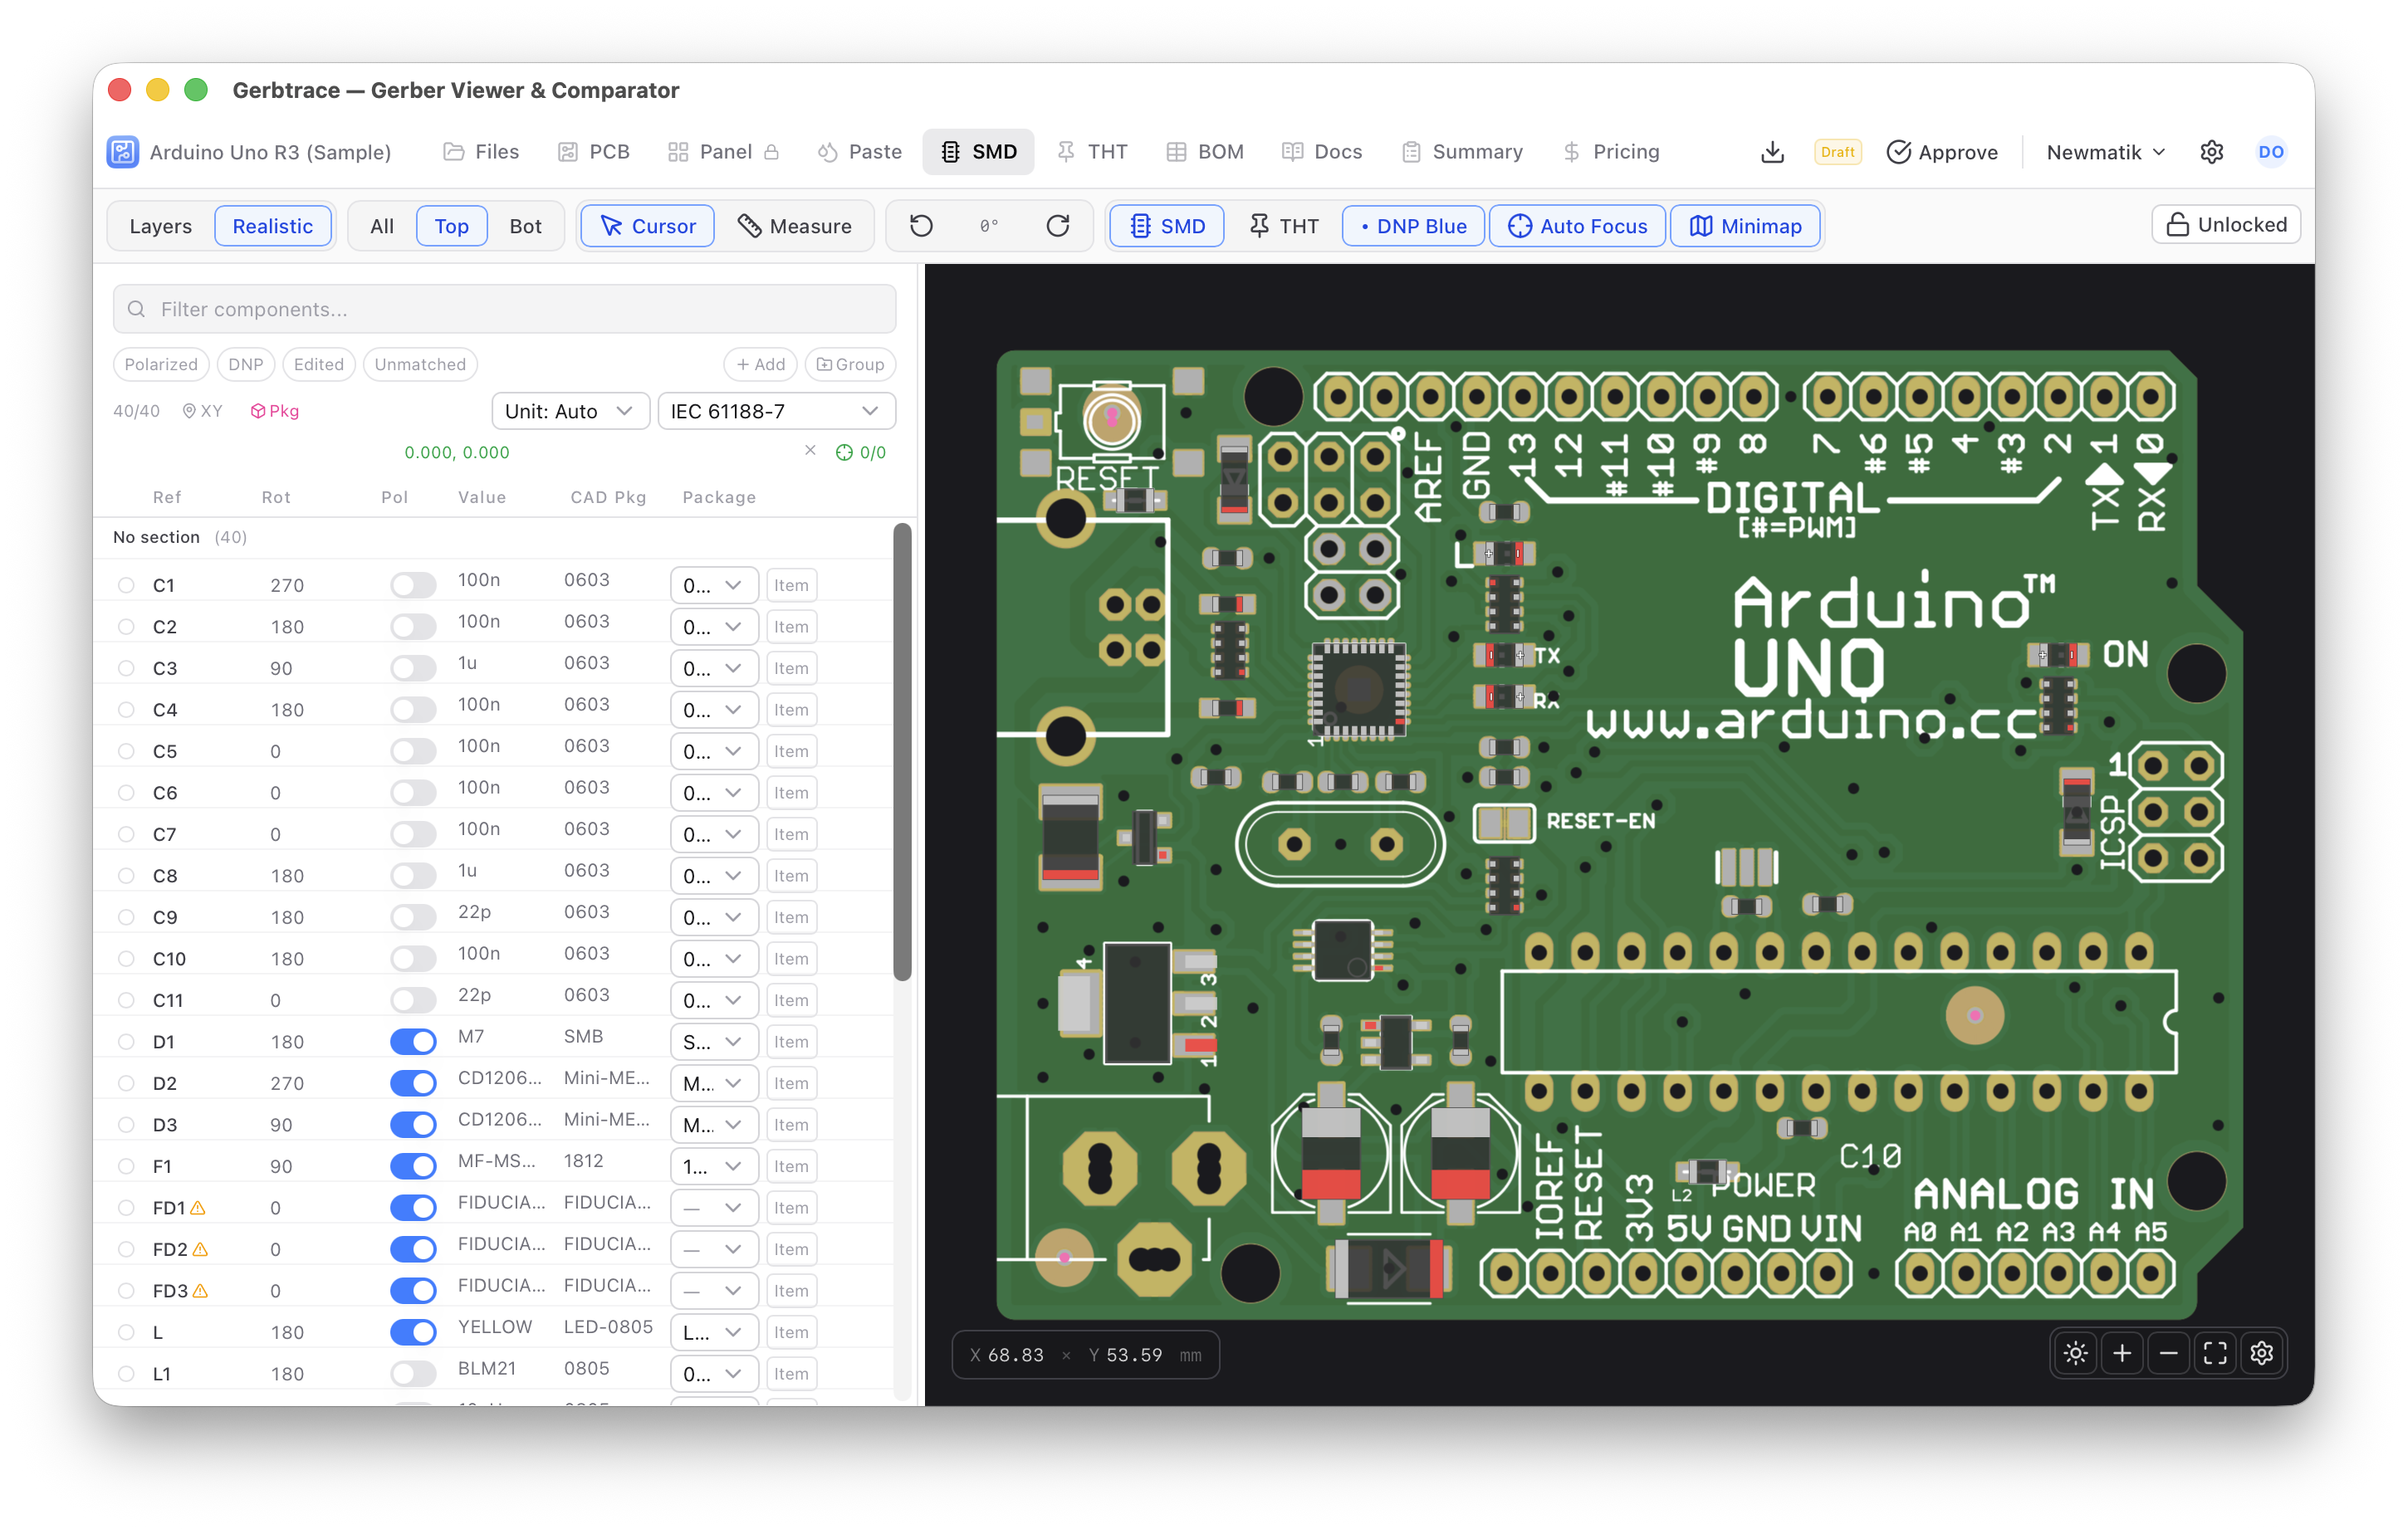This screenshot has width=2408, height=1529.
Task: Rotate view clockwise
Action: click(1057, 226)
